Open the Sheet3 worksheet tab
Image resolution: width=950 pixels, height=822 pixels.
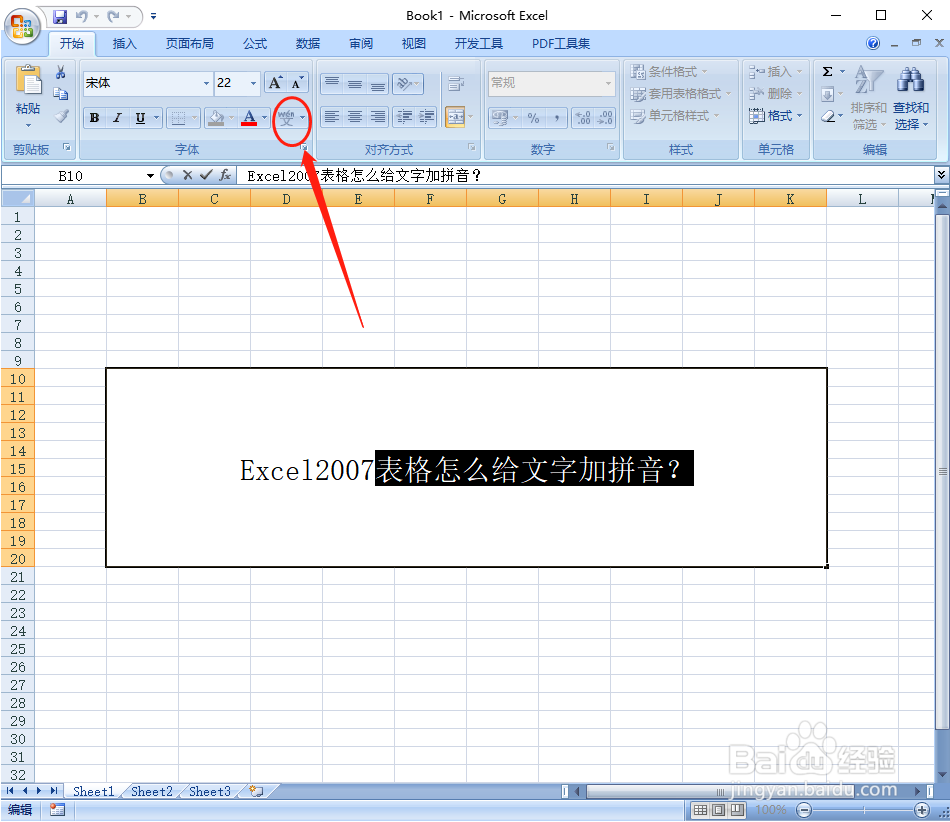(x=210, y=791)
